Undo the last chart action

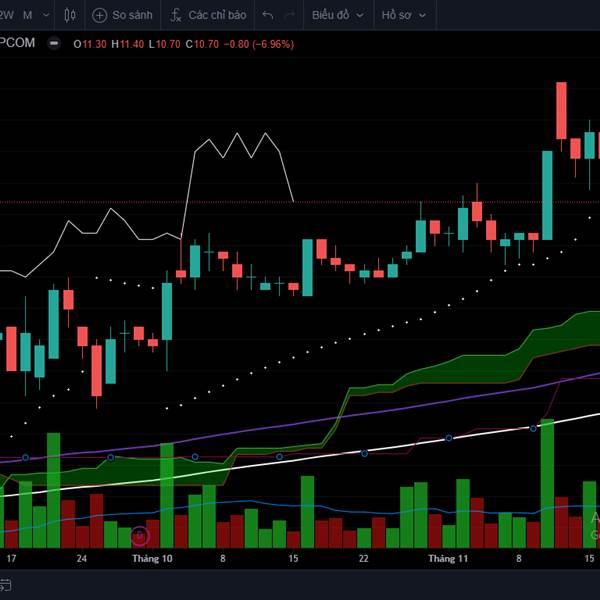point(268,15)
